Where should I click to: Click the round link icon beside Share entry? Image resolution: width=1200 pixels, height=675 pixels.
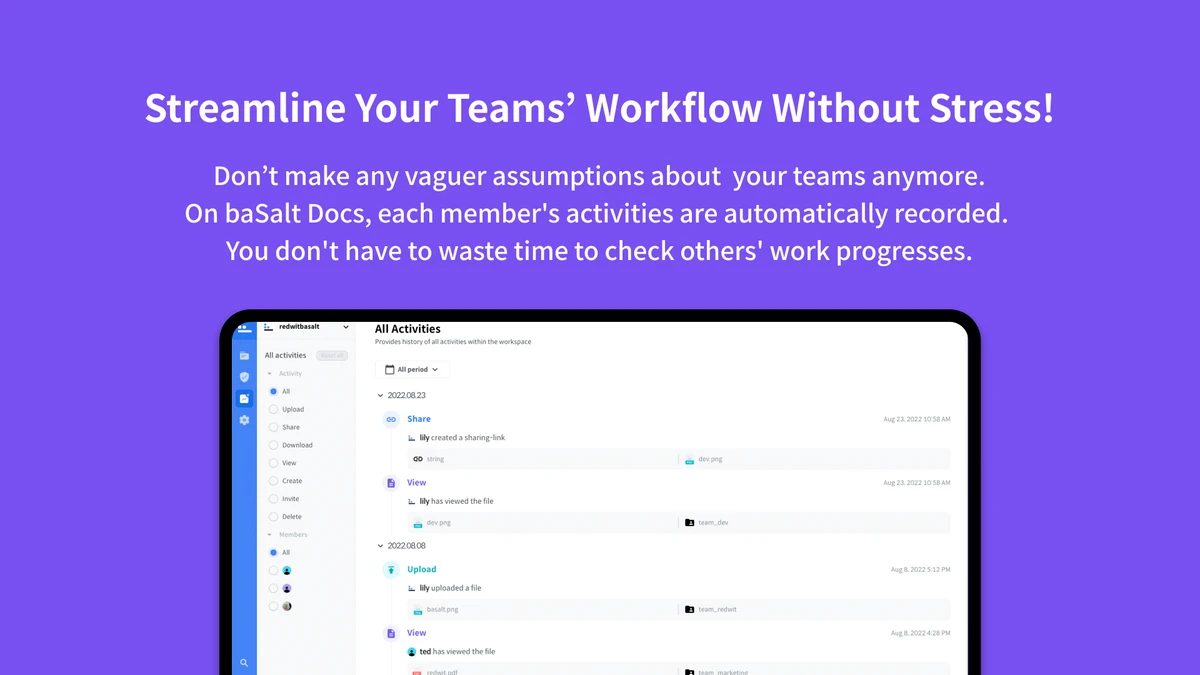tap(391, 420)
